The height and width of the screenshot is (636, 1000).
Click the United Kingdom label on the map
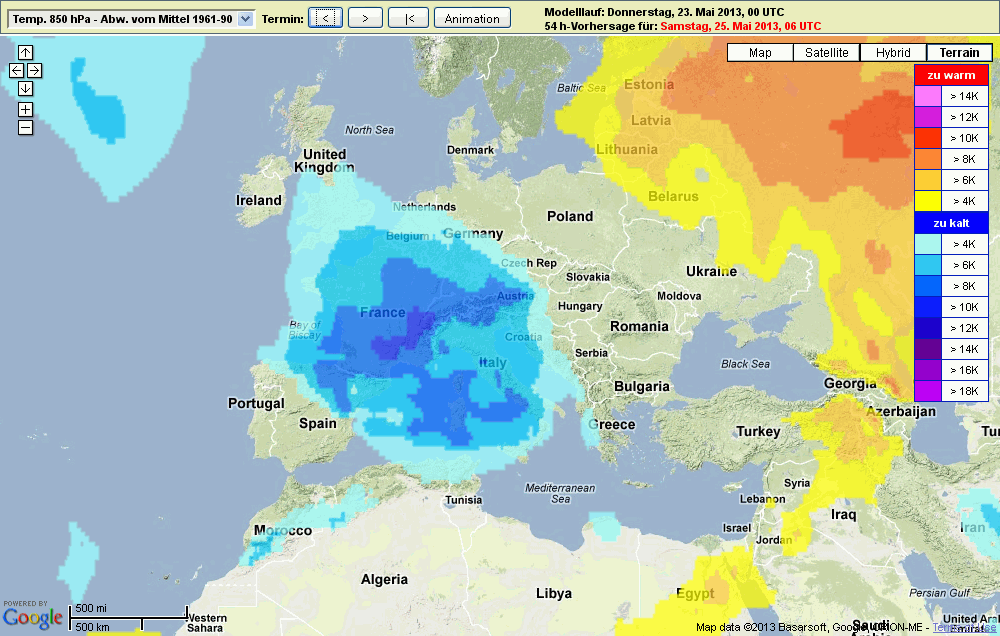tap(324, 161)
